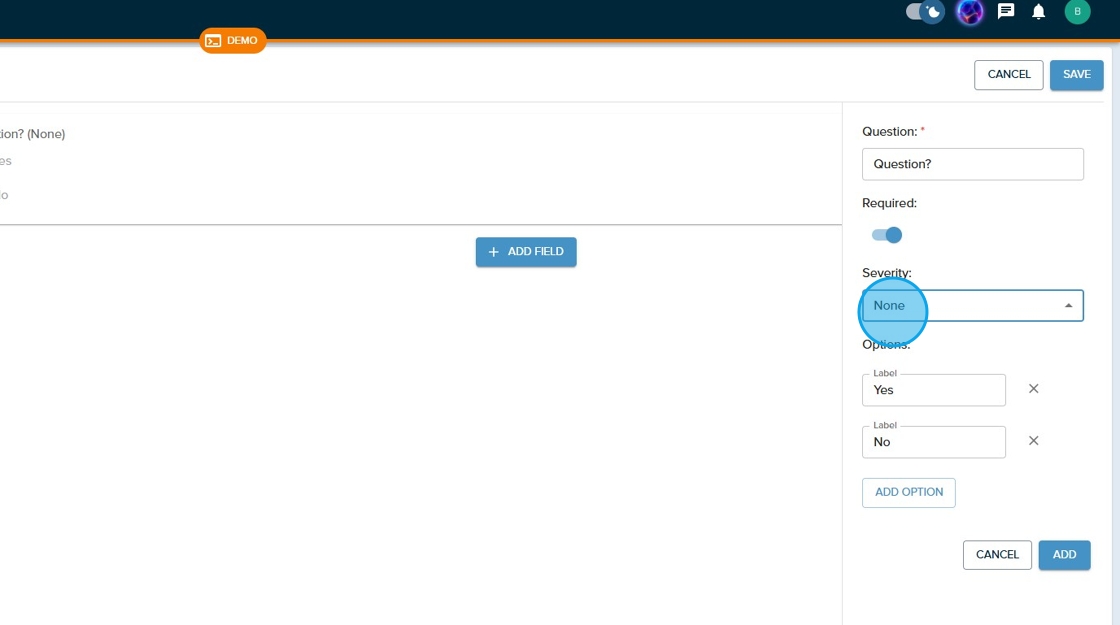The height and width of the screenshot is (625, 1120).
Task: Click the Add Option button
Action: pos(908,493)
